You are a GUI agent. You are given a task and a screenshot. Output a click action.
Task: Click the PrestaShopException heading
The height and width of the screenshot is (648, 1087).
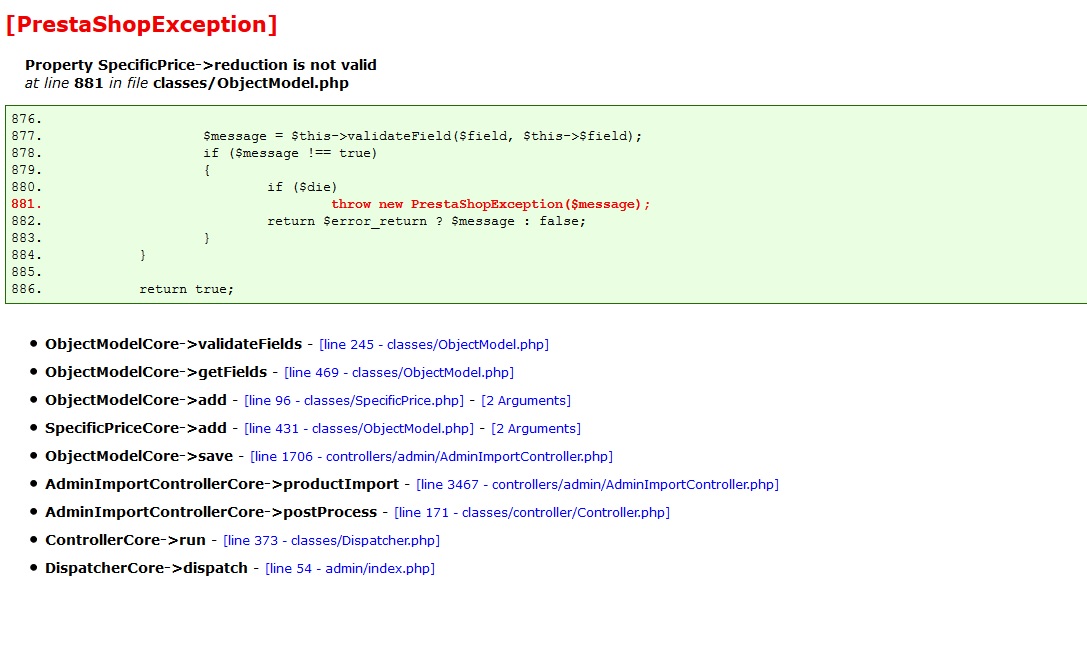click(x=141, y=24)
